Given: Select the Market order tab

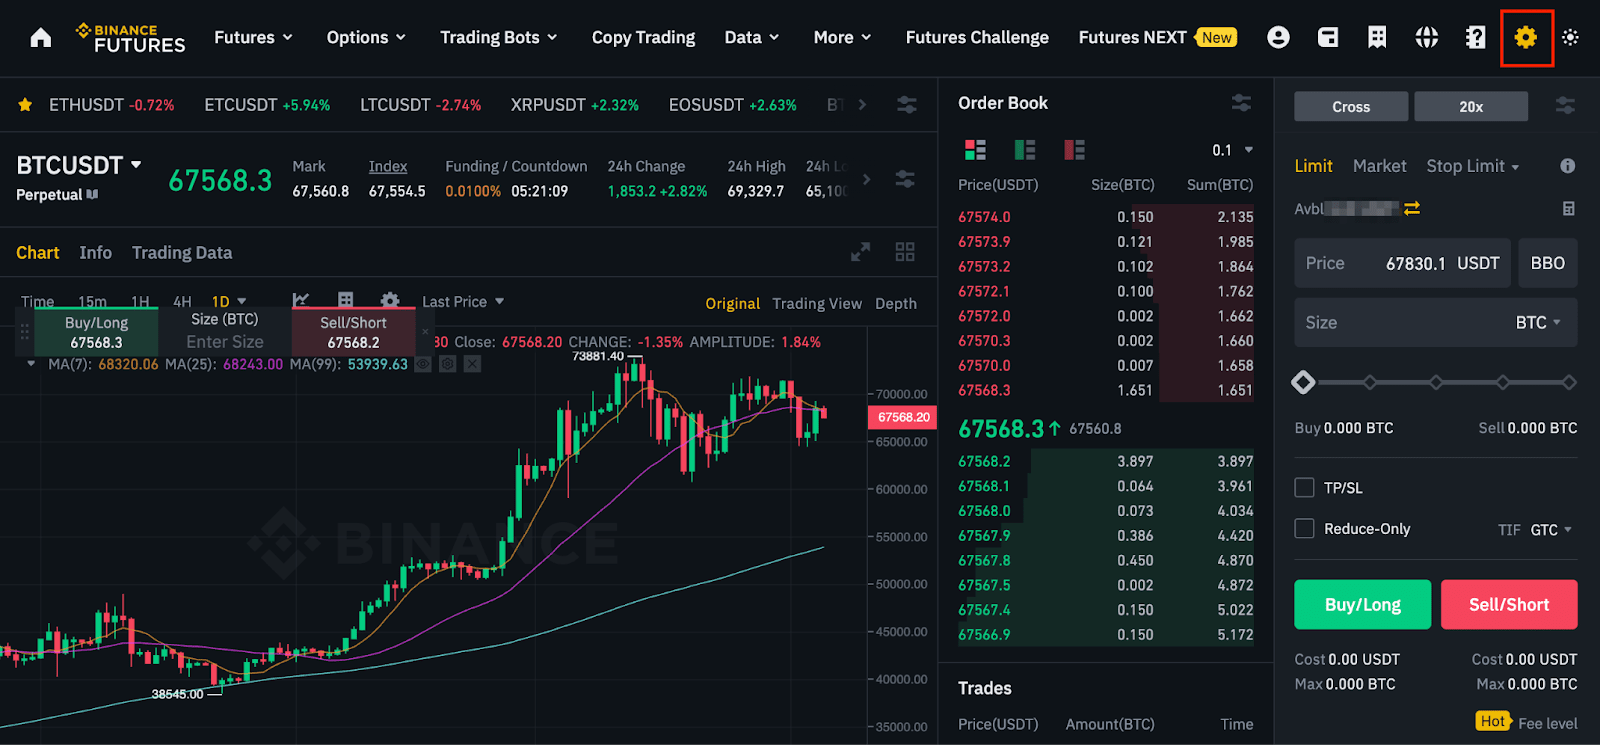Looking at the screenshot, I should click(1379, 166).
